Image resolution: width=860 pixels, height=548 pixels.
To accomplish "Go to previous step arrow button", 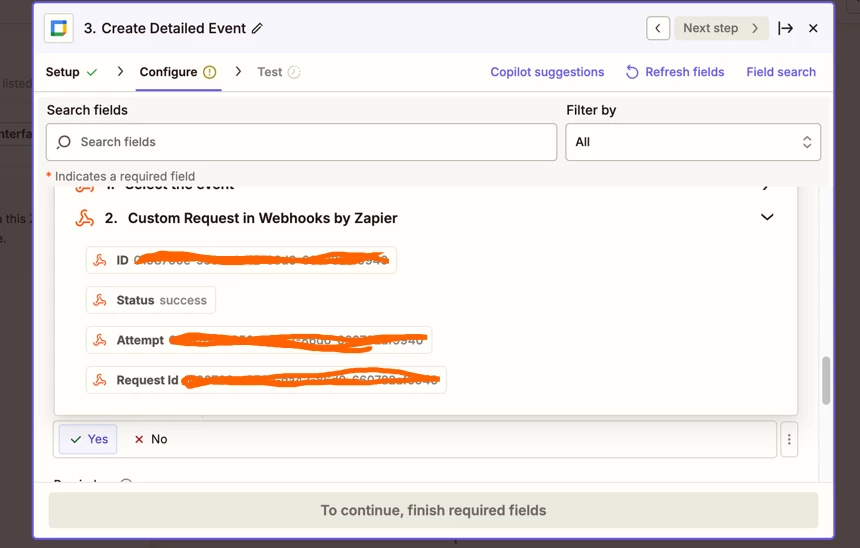I will (658, 28).
